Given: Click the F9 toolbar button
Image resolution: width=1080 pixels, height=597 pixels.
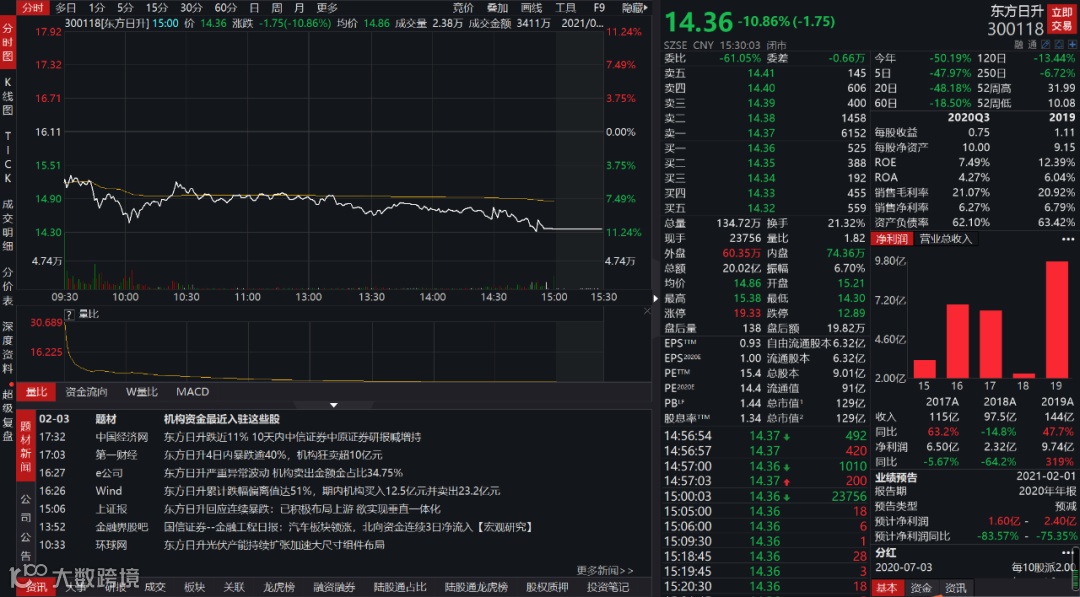Looking at the screenshot, I should (599, 8).
